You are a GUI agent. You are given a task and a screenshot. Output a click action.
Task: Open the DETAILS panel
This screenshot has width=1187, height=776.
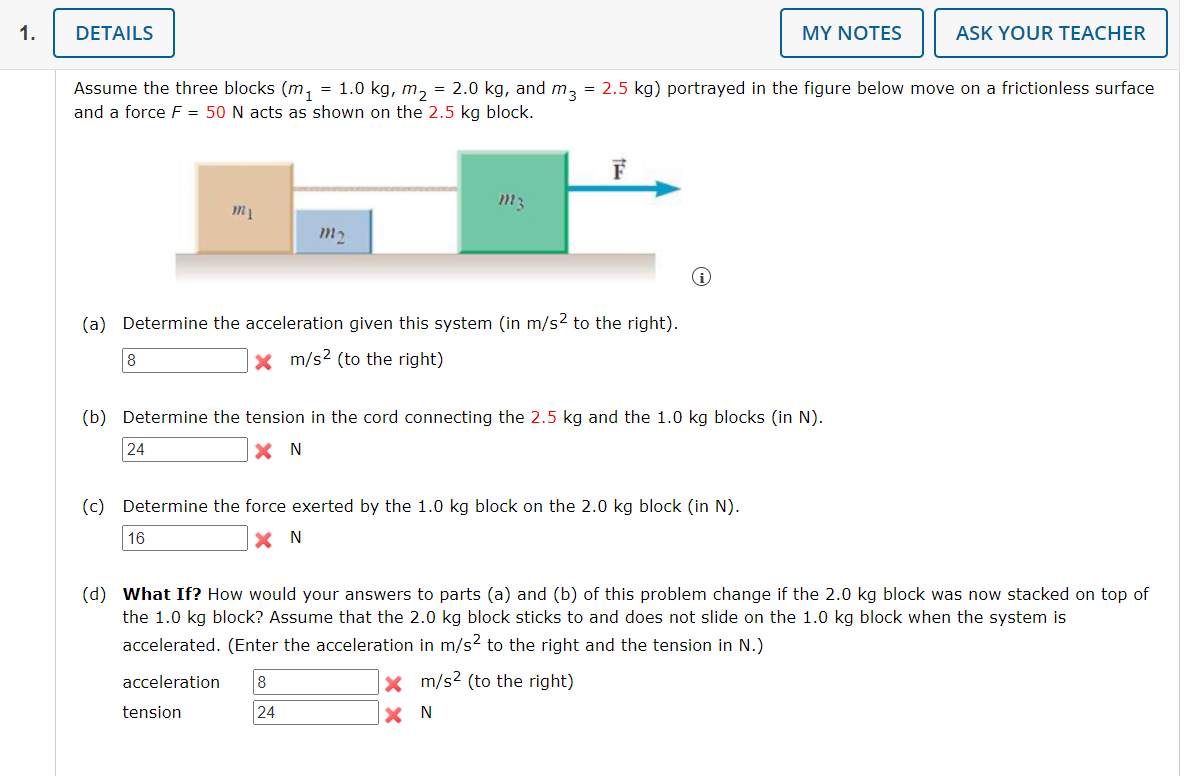113,32
